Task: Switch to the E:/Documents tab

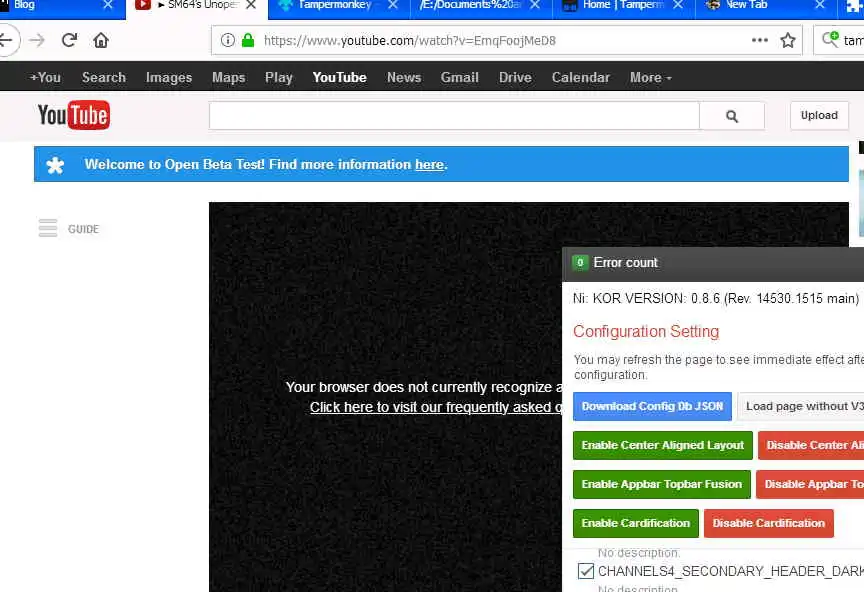Action: 471,6
